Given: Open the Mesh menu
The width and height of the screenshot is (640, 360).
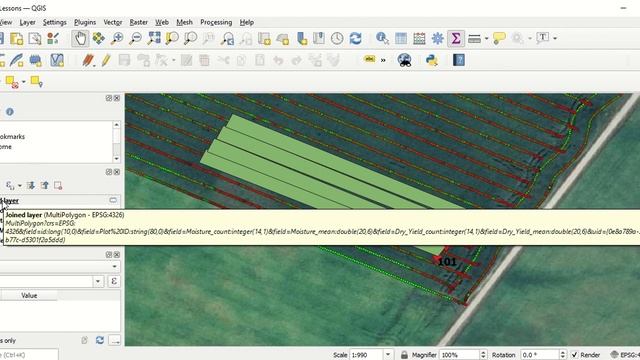Looking at the screenshot, I should point(184,22).
